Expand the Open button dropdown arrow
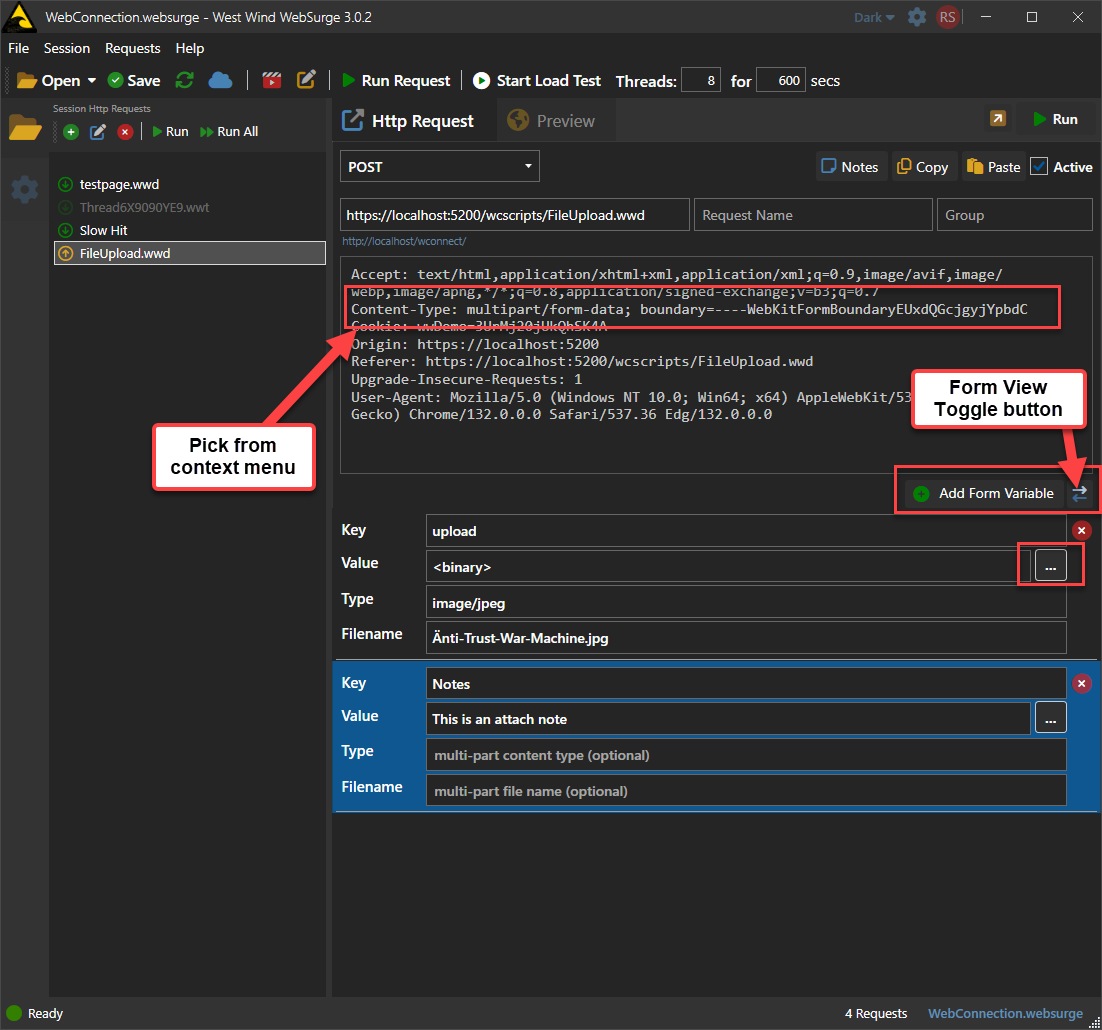This screenshot has height=1030, width=1102. [92, 81]
